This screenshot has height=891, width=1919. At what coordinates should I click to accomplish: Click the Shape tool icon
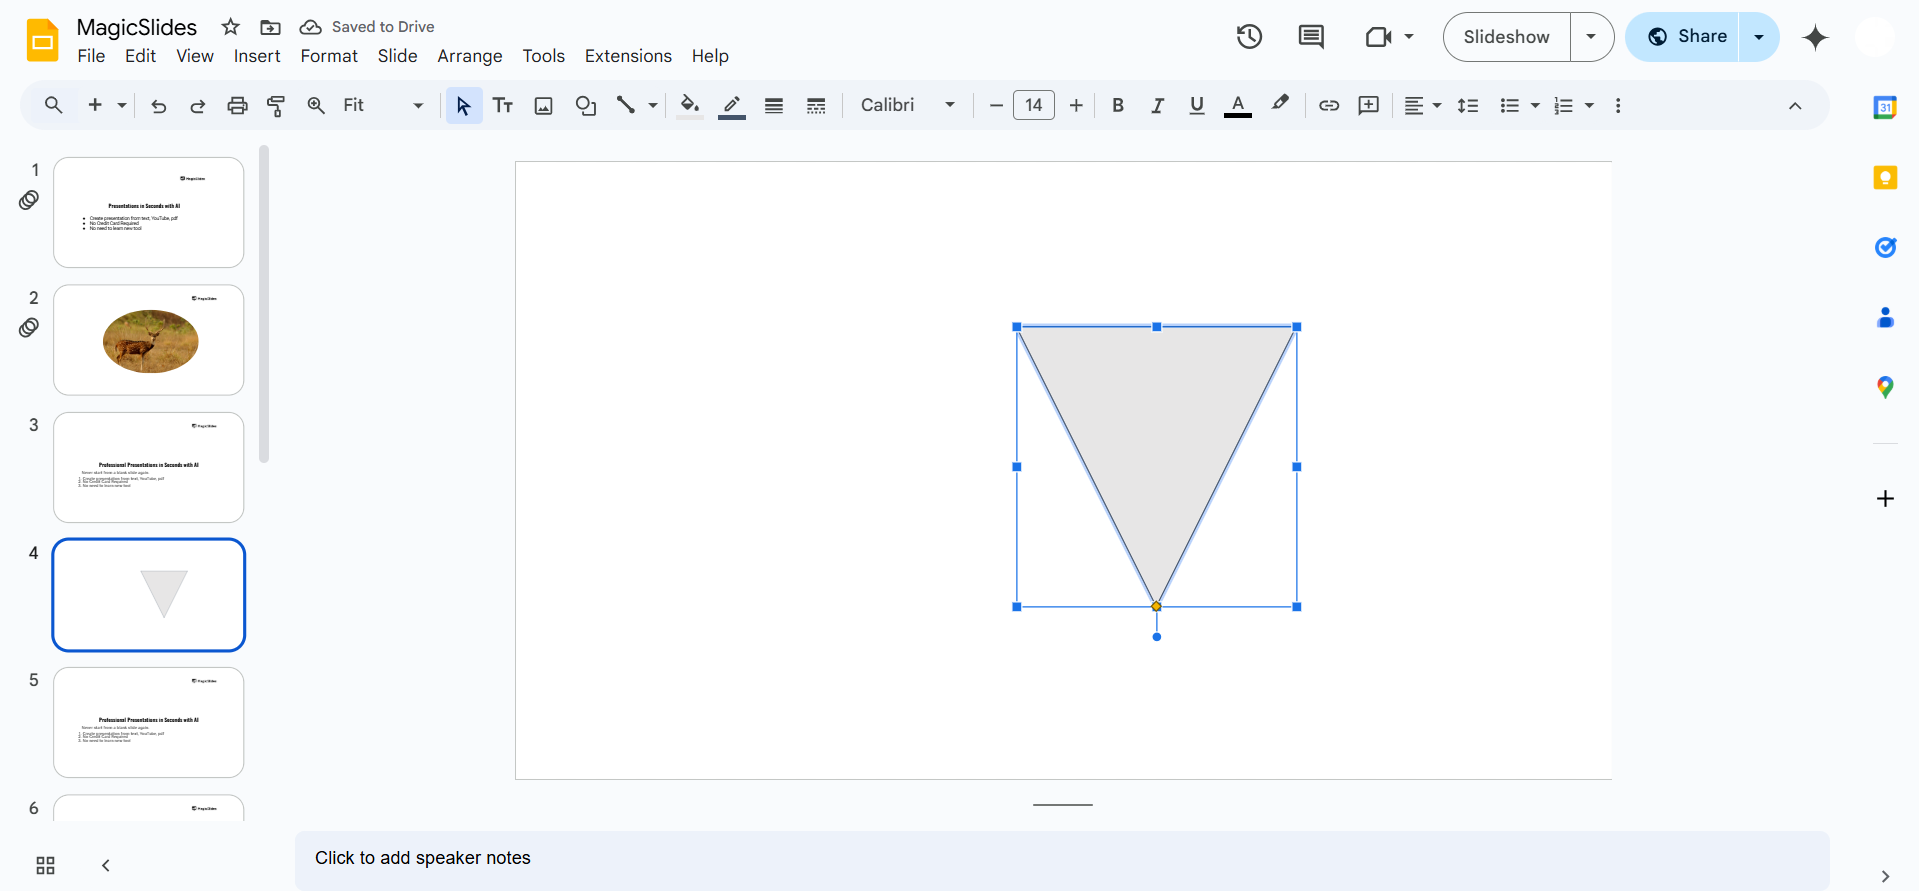click(x=585, y=105)
